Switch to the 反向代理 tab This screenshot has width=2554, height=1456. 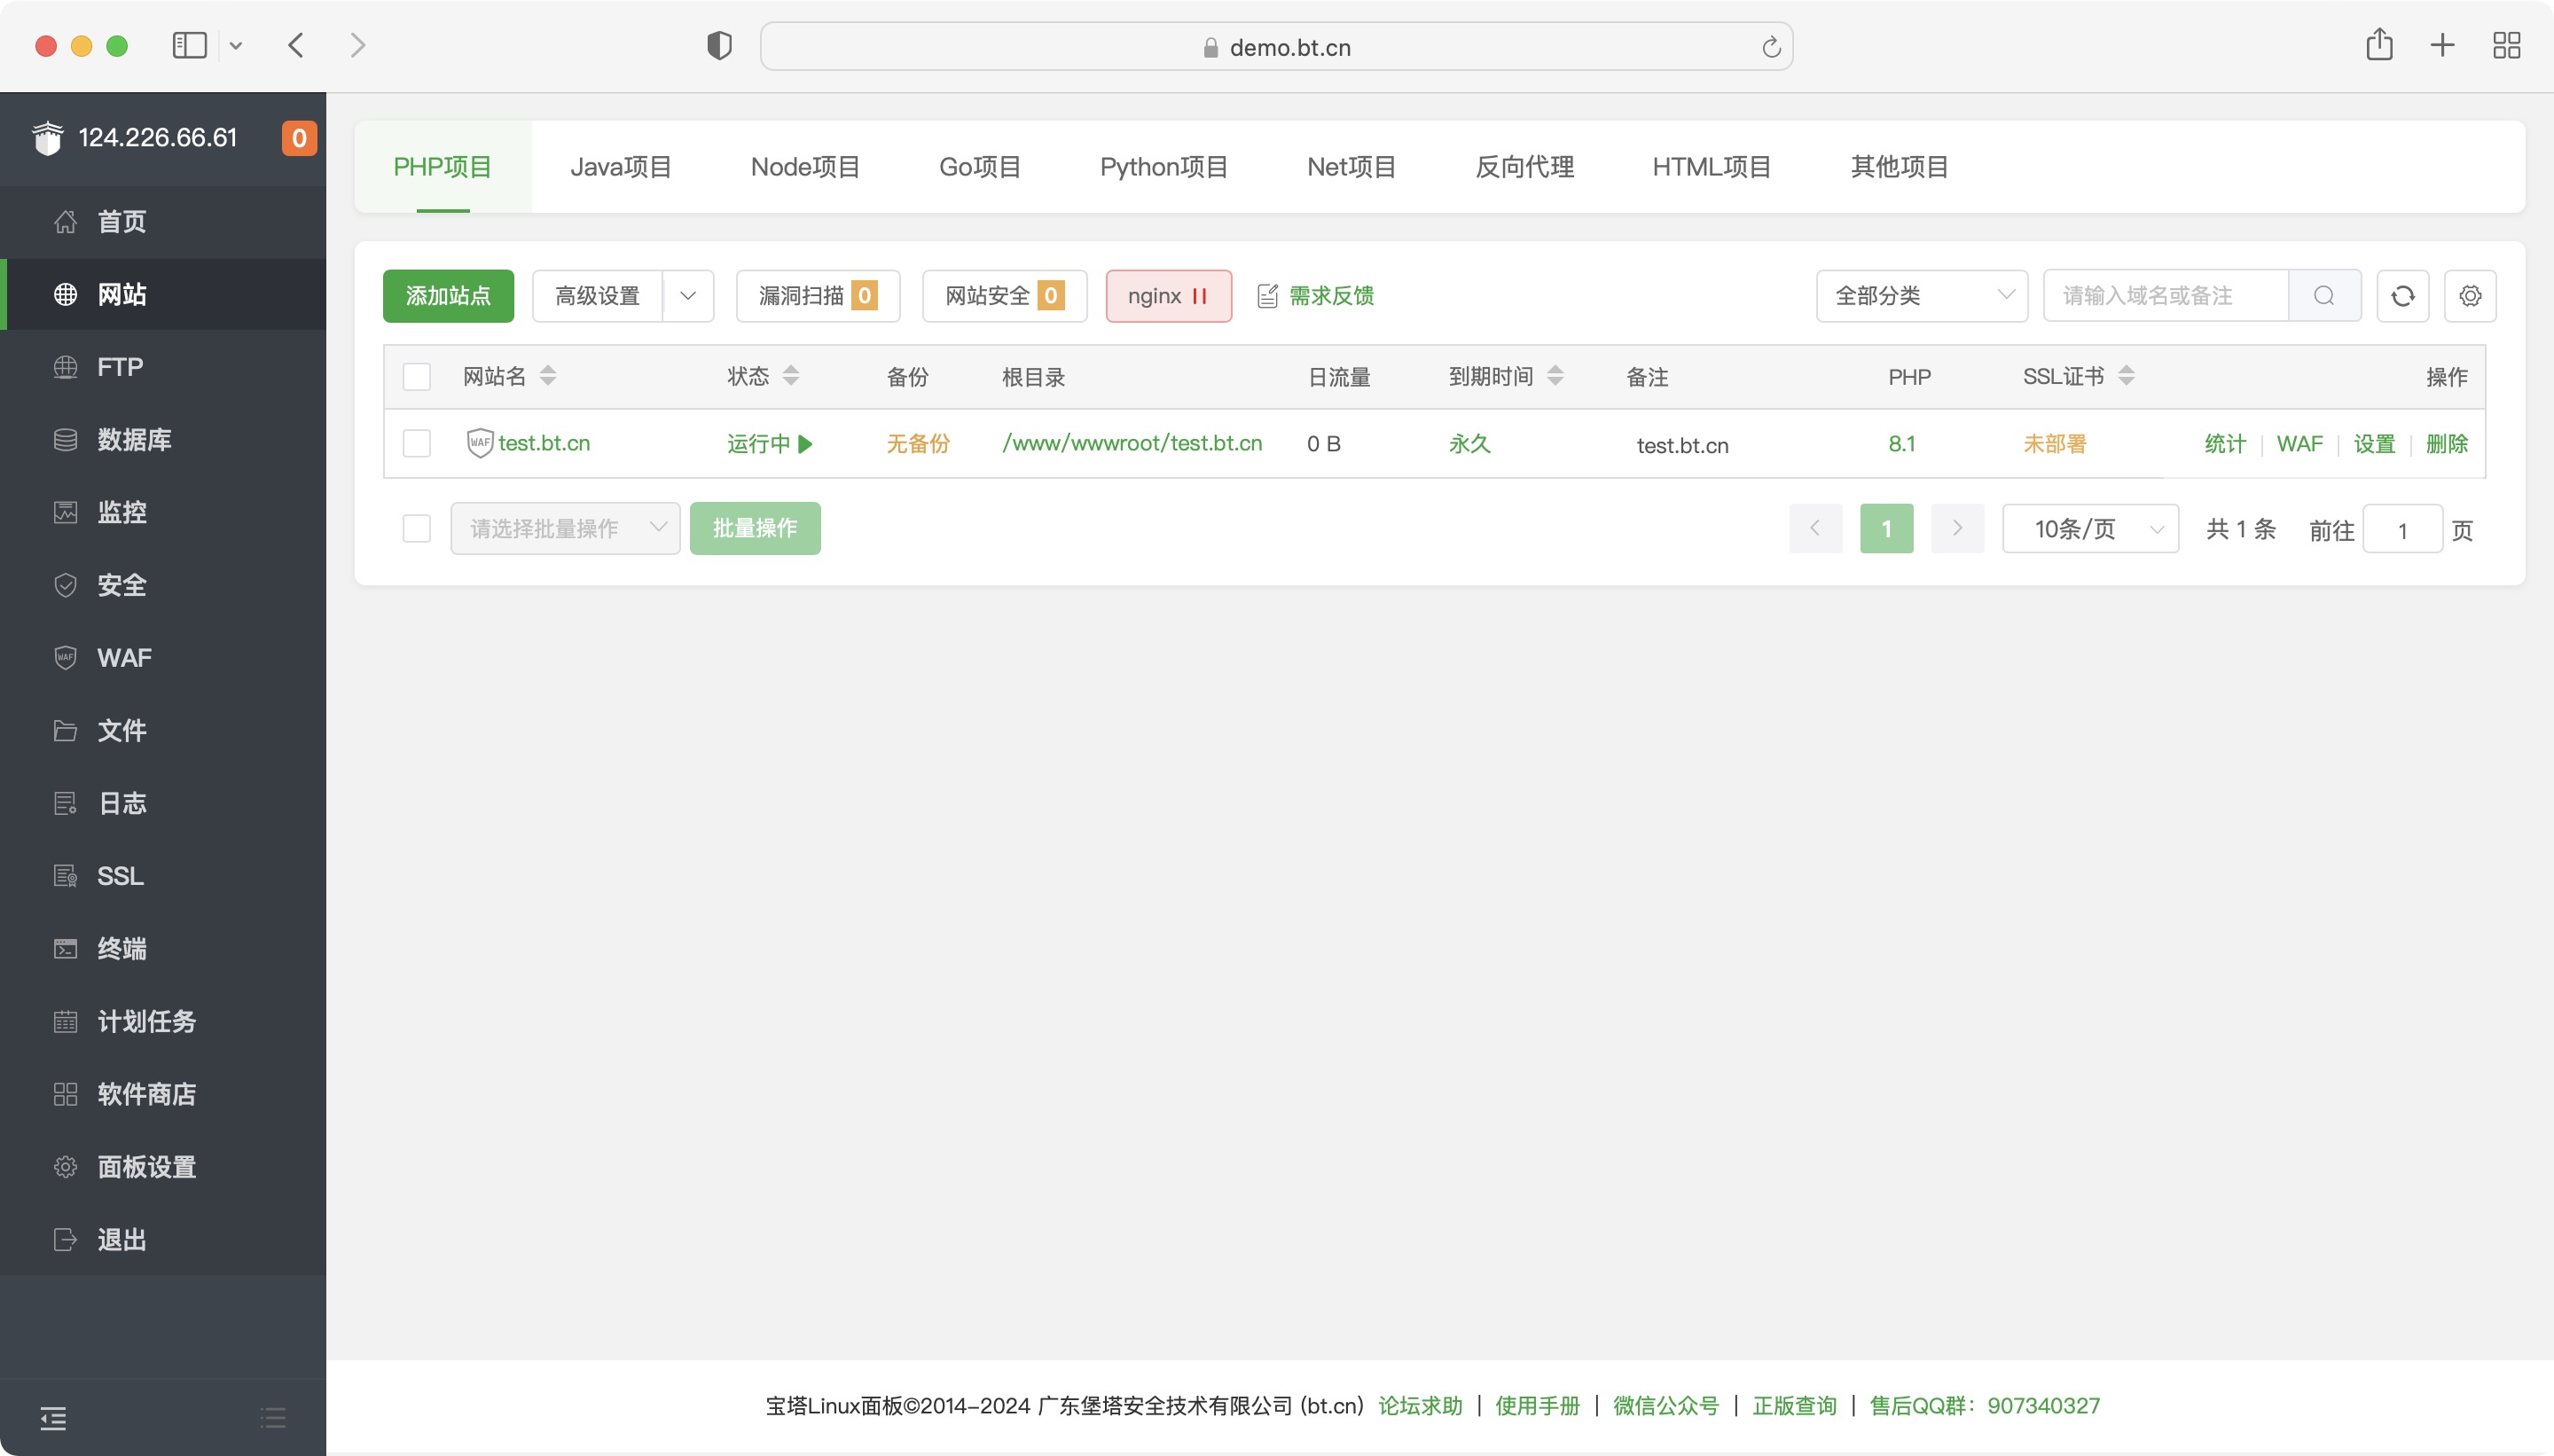(1523, 166)
